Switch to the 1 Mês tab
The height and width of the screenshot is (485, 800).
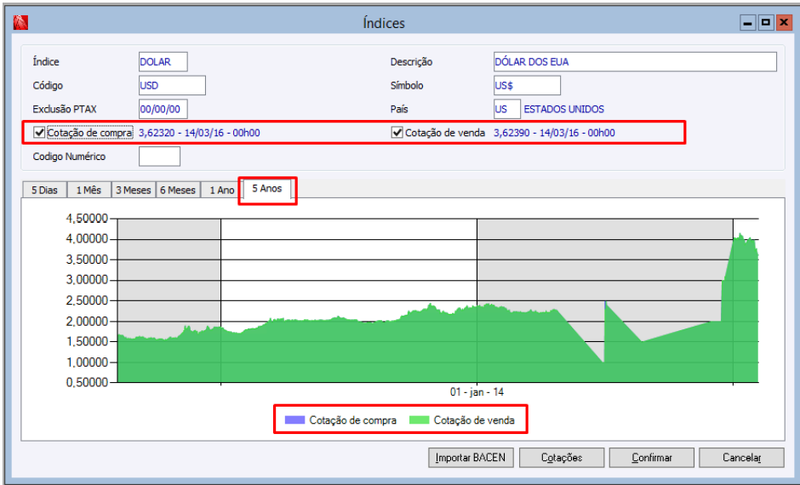(x=89, y=190)
